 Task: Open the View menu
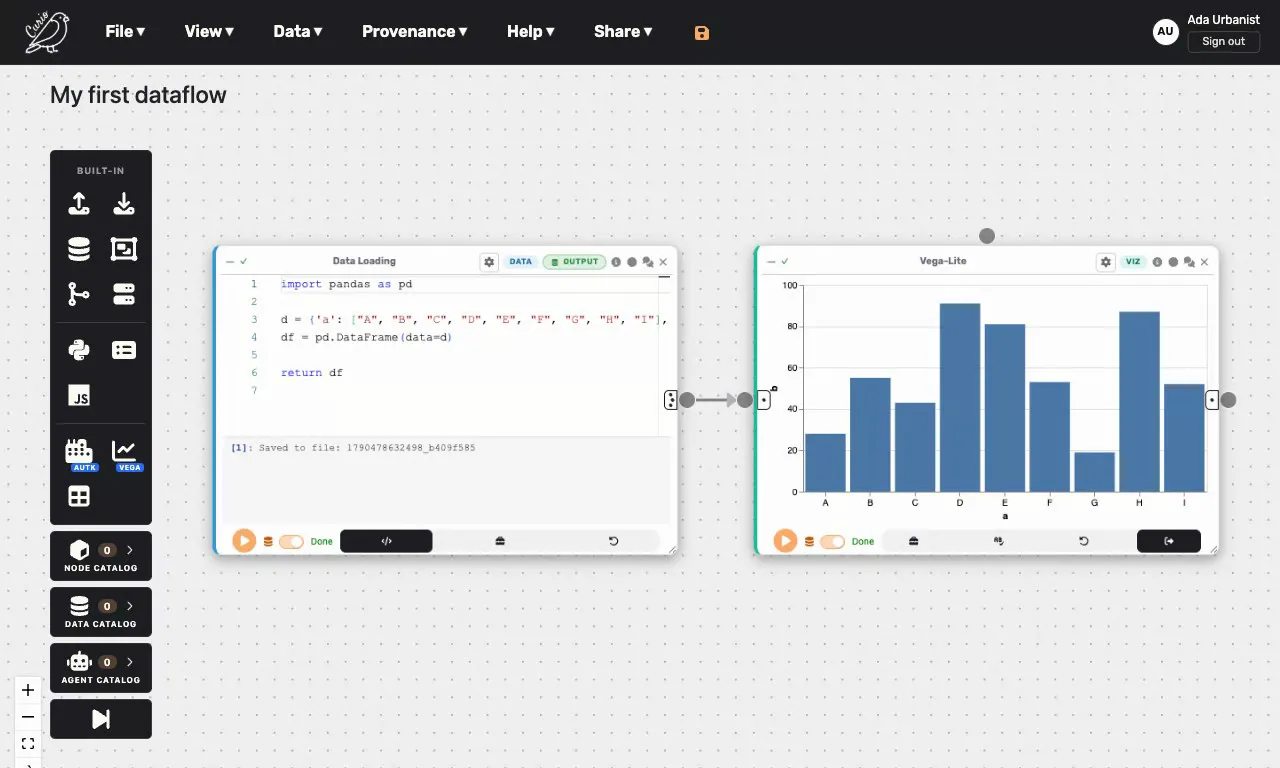pyautogui.click(x=209, y=31)
